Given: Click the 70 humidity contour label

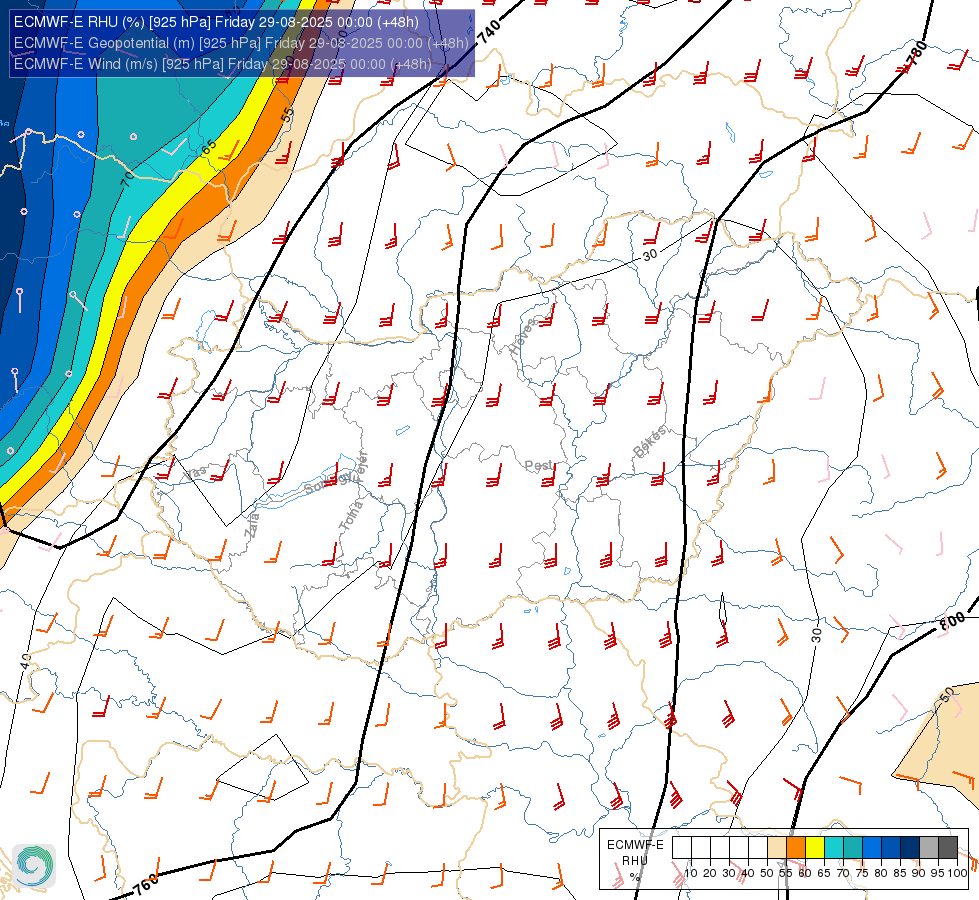Looking at the screenshot, I should 127,180.
